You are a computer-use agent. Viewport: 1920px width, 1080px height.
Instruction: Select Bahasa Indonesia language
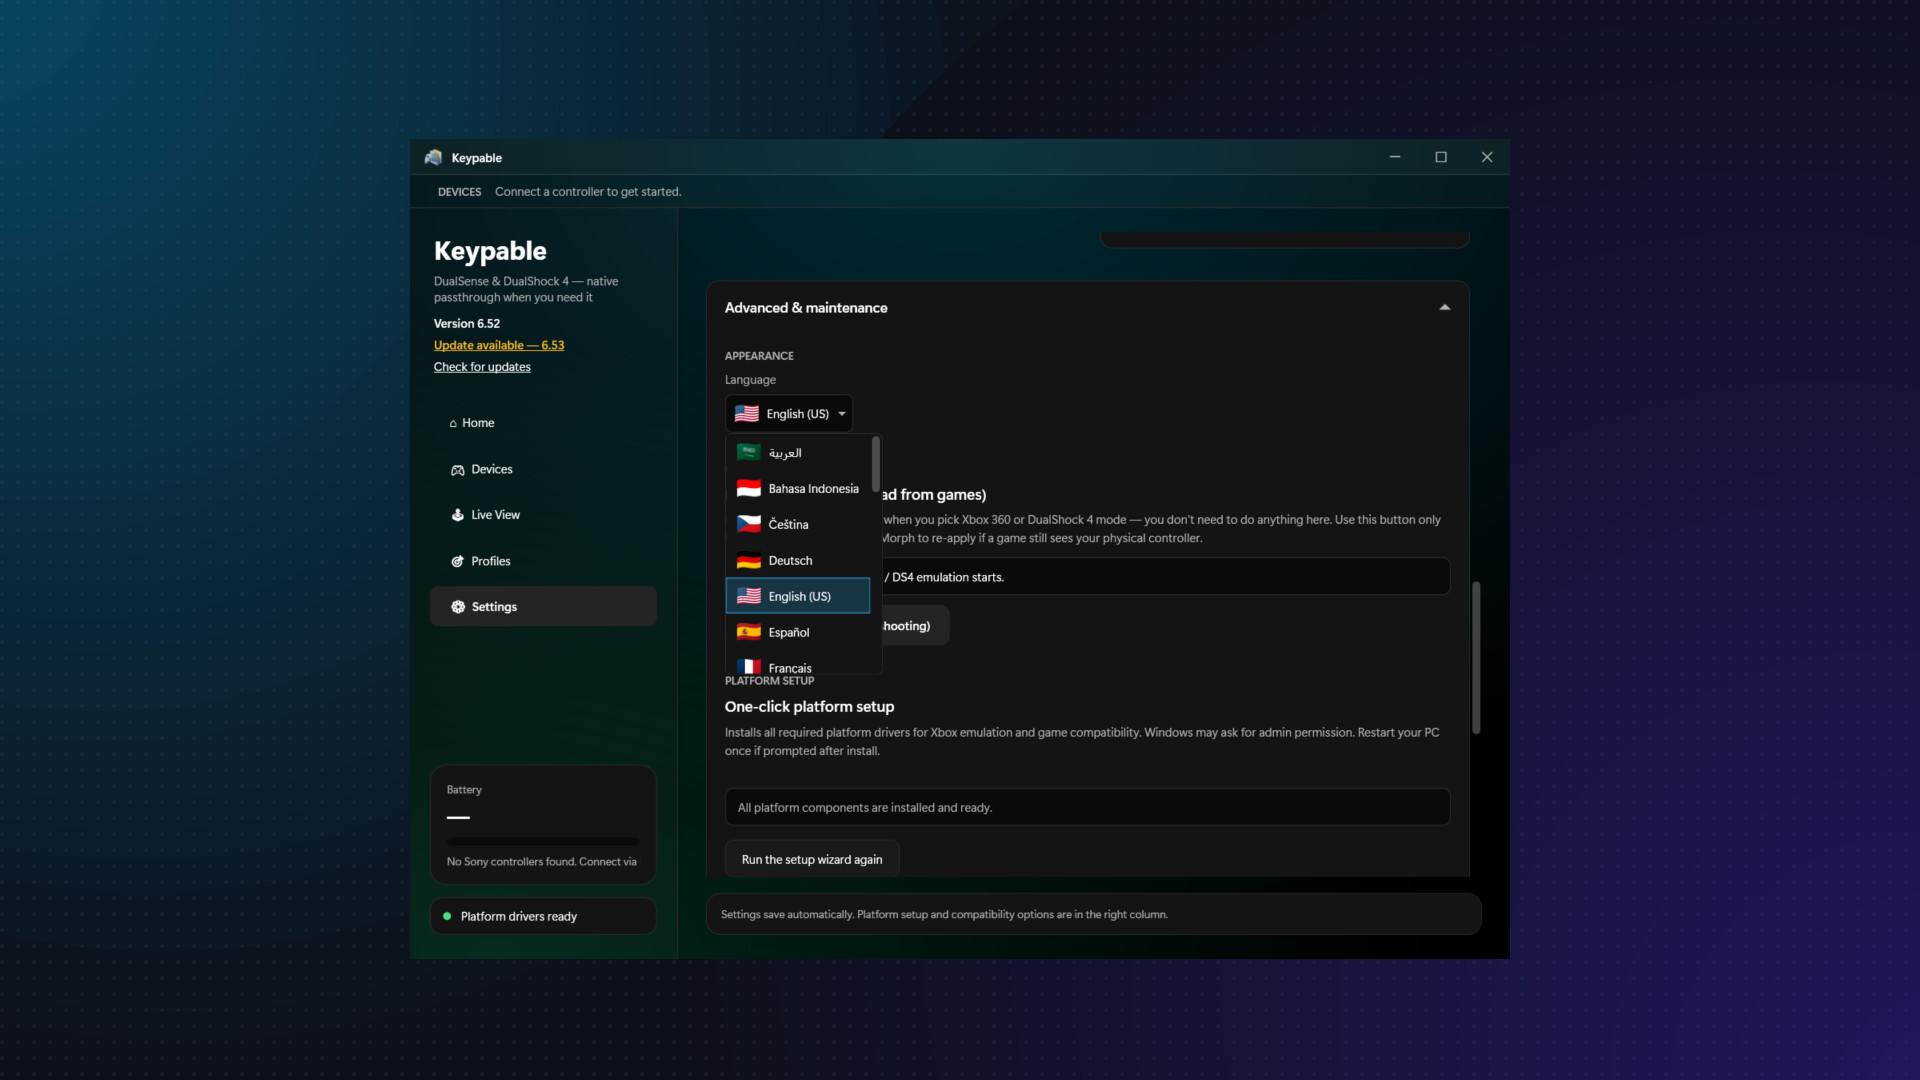click(x=798, y=489)
